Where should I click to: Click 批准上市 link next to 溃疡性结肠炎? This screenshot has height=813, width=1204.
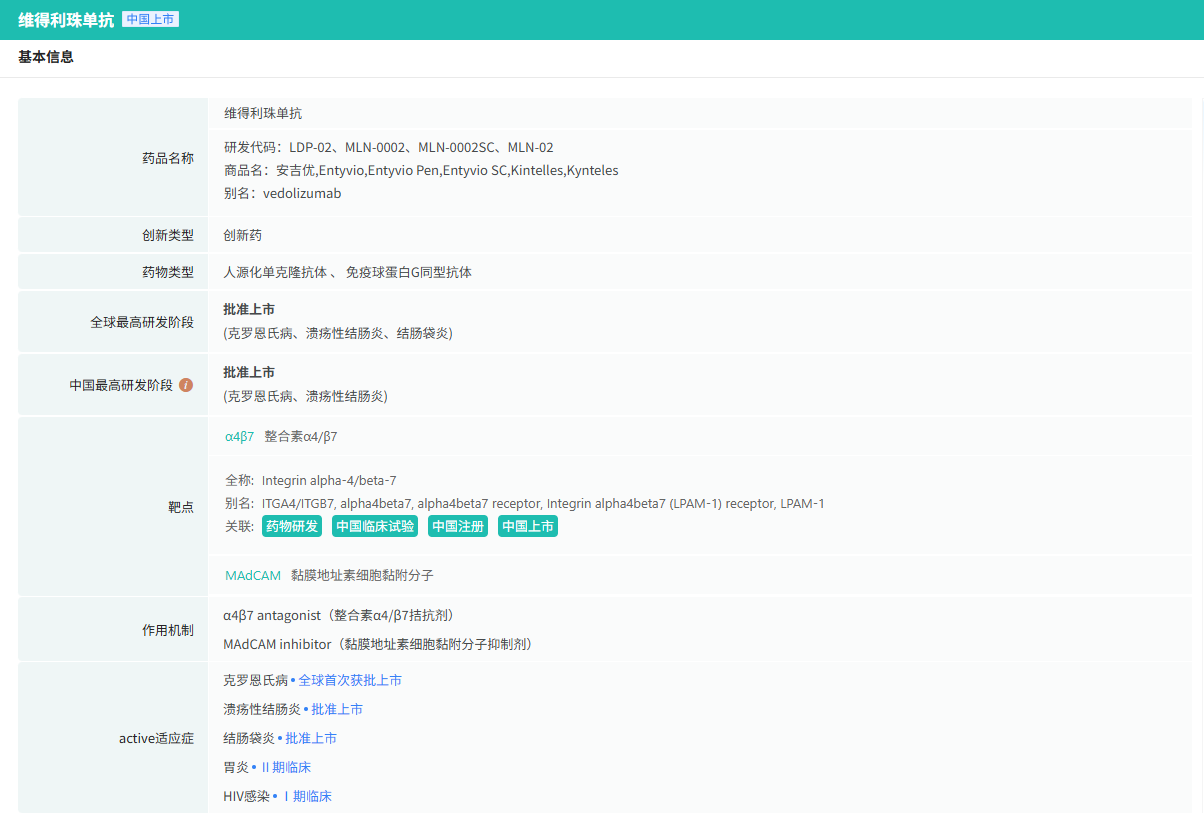337,709
